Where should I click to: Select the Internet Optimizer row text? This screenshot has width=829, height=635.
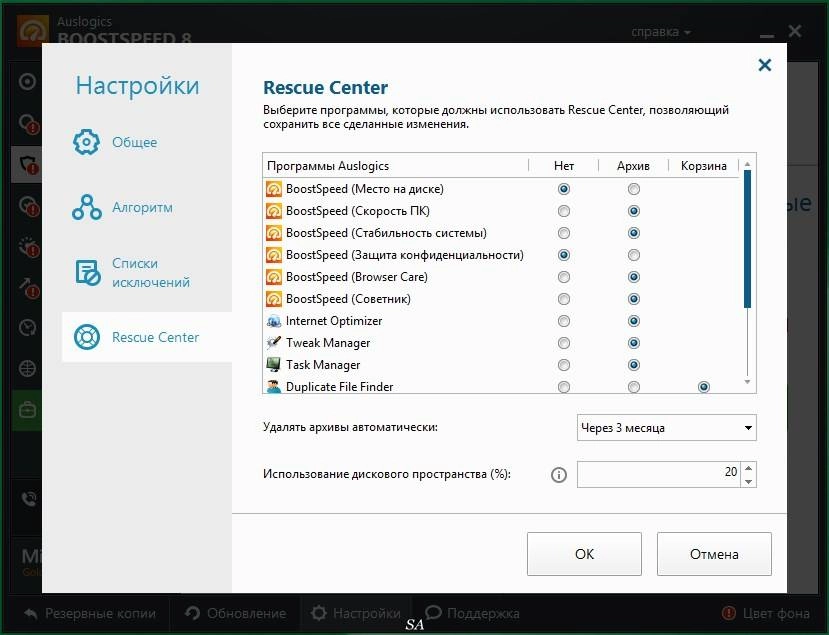coord(334,321)
